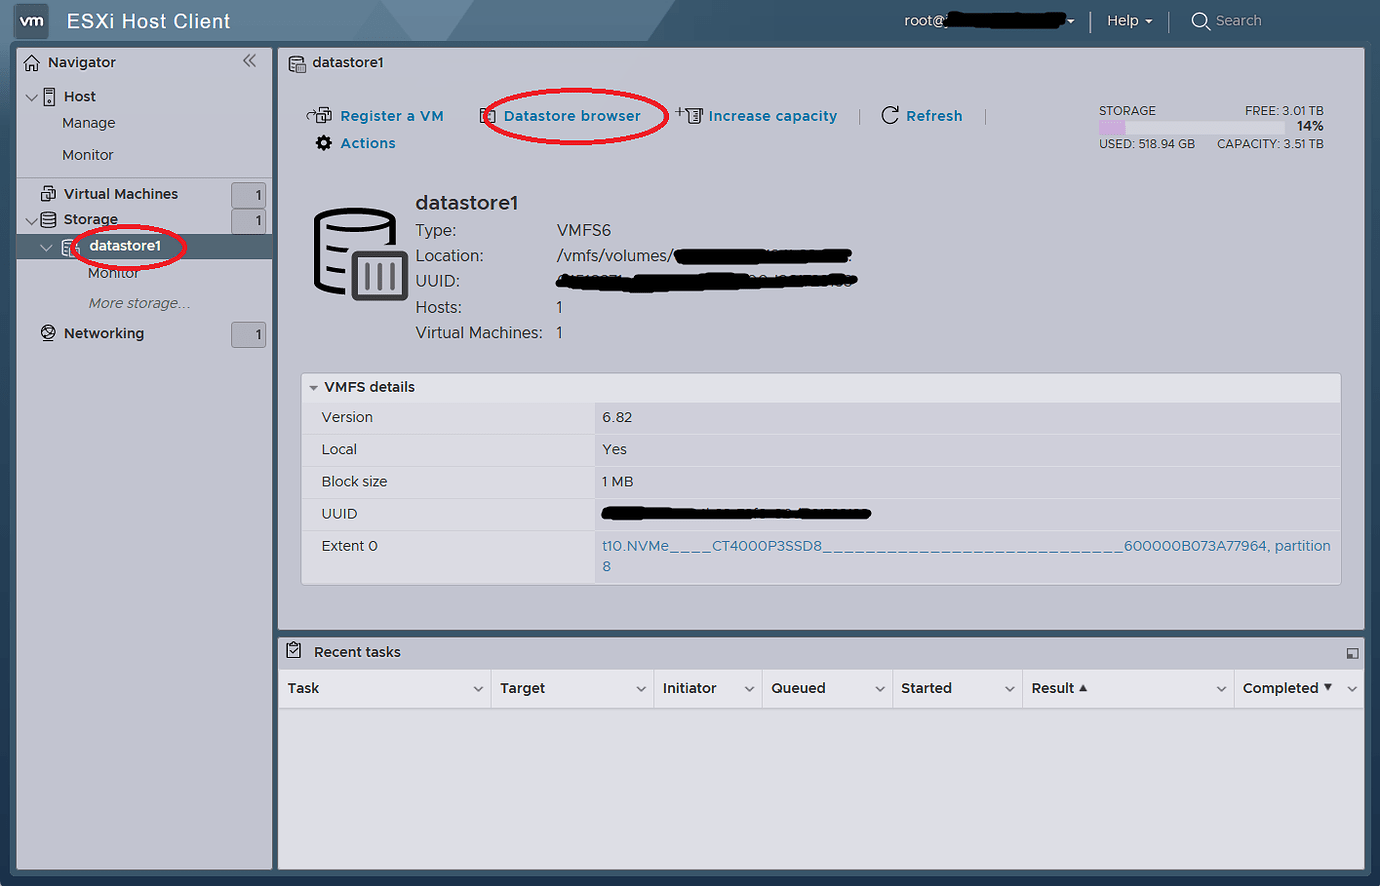Open the Actions menu
The height and width of the screenshot is (886, 1380).
pos(368,143)
